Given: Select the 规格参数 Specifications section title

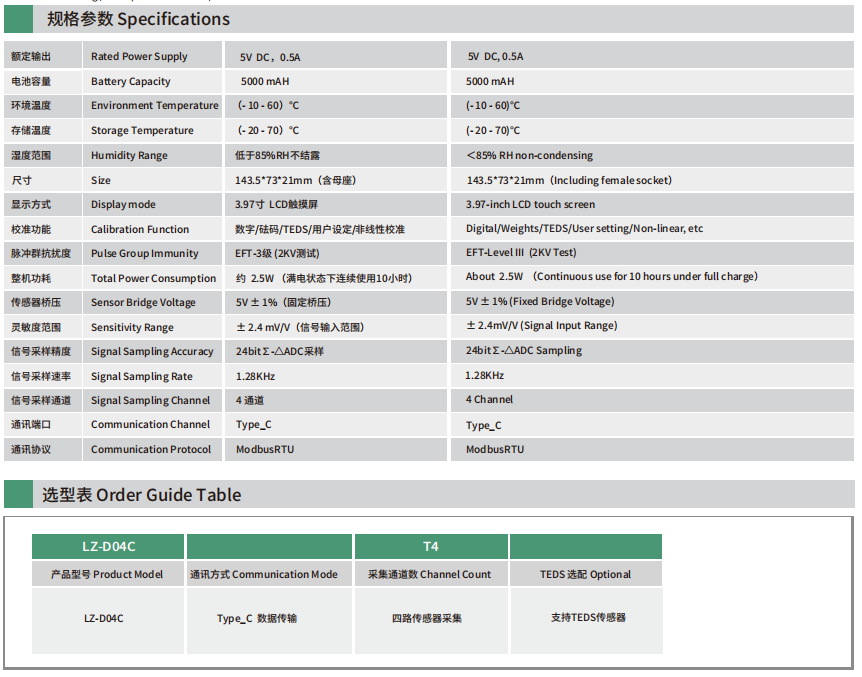Looking at the screenshot, I should coord(138,19).
